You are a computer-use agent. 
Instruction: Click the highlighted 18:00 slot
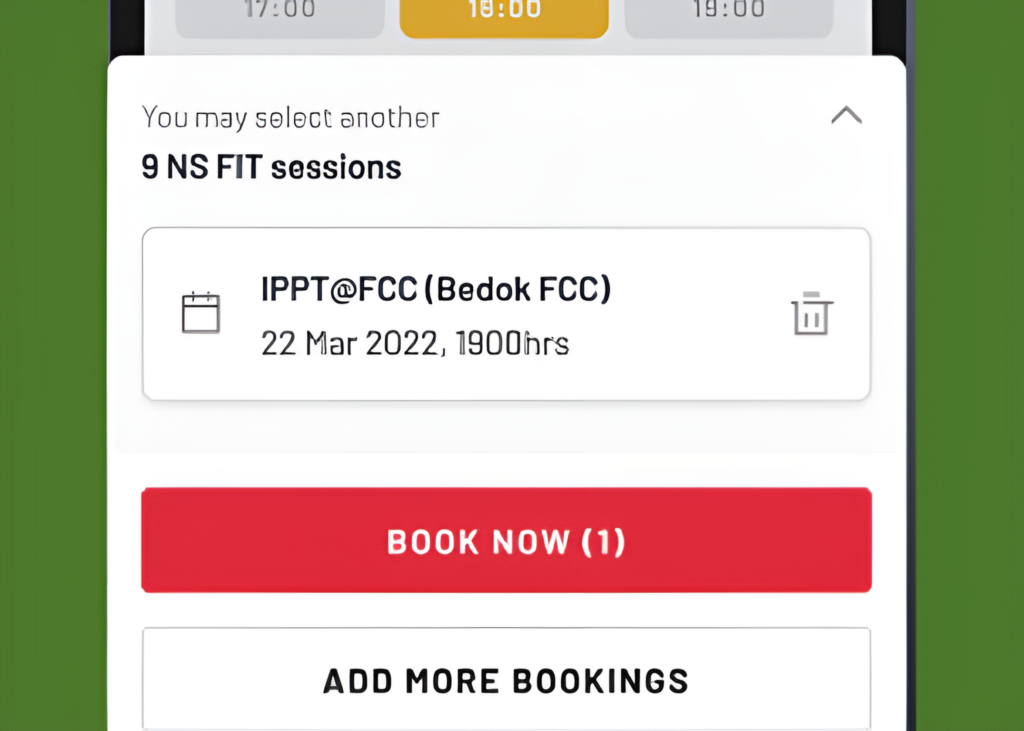tap(503, 14)
